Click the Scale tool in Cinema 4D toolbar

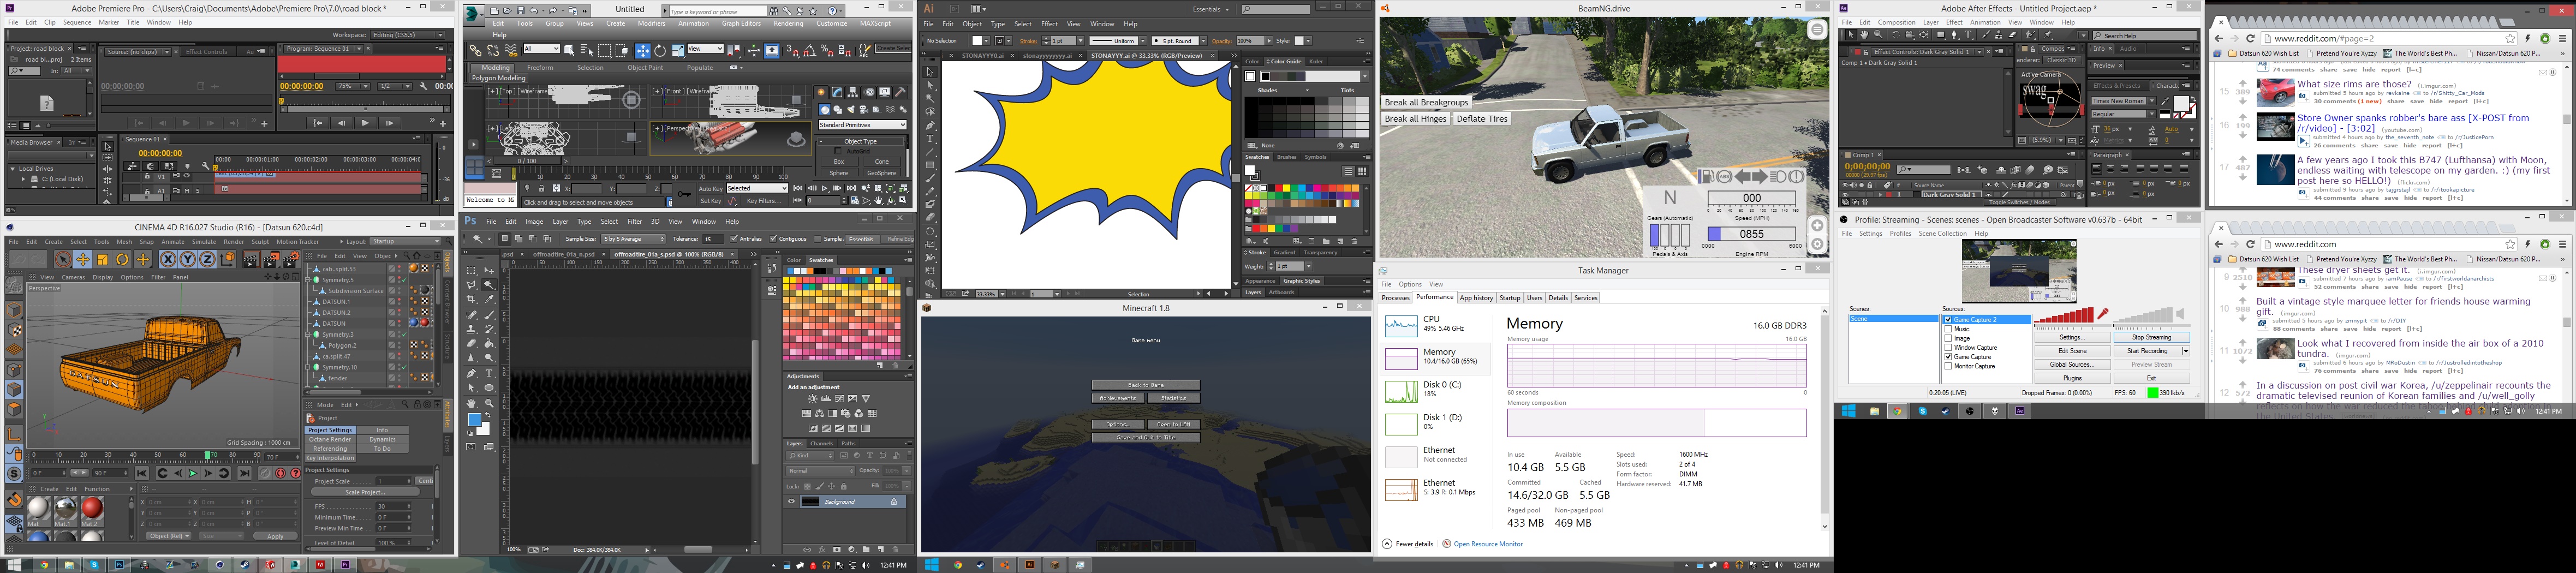coord(103,259)
